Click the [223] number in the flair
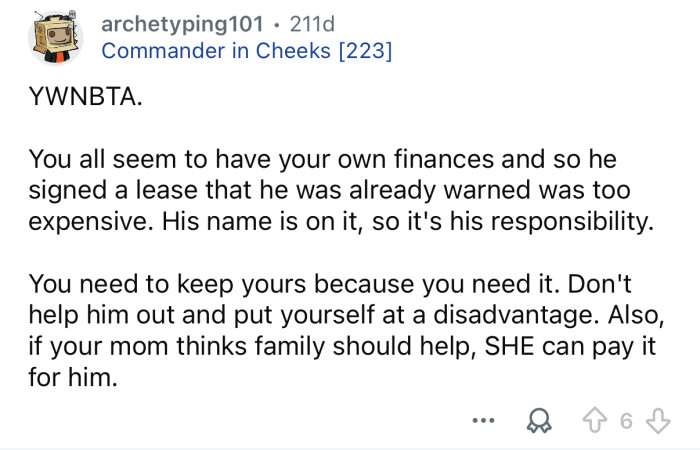The height and width of the screenshot is (450, 700). pos(365,51)
